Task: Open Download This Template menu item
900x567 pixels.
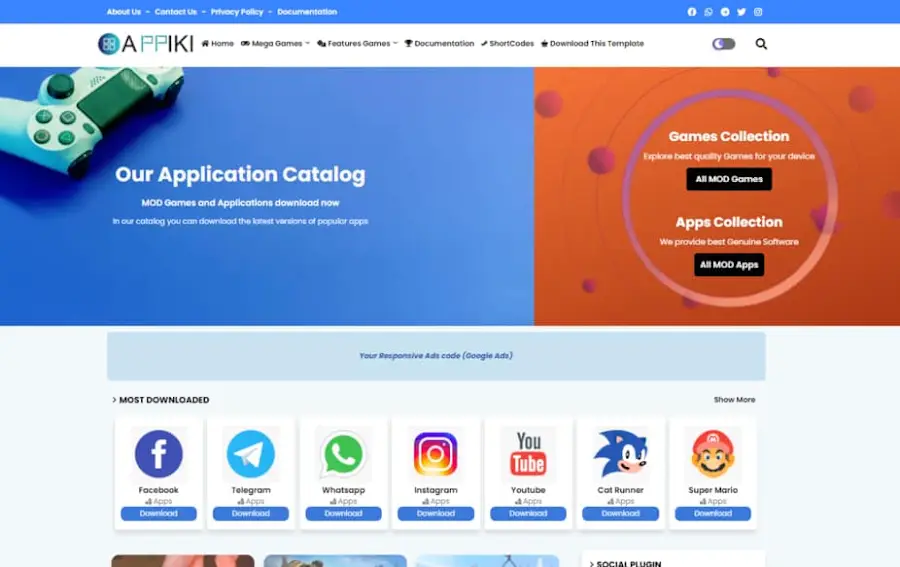Action: tap(592, 44)
